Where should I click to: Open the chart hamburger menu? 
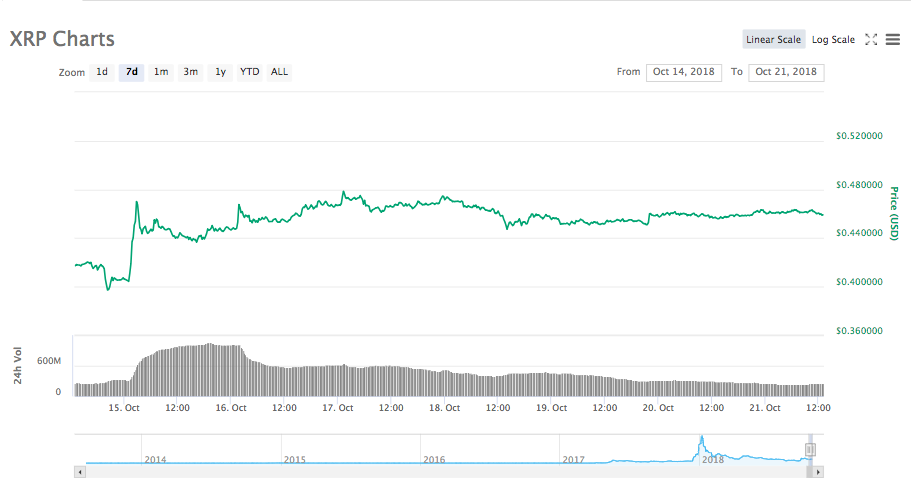(x=893, y=40)
